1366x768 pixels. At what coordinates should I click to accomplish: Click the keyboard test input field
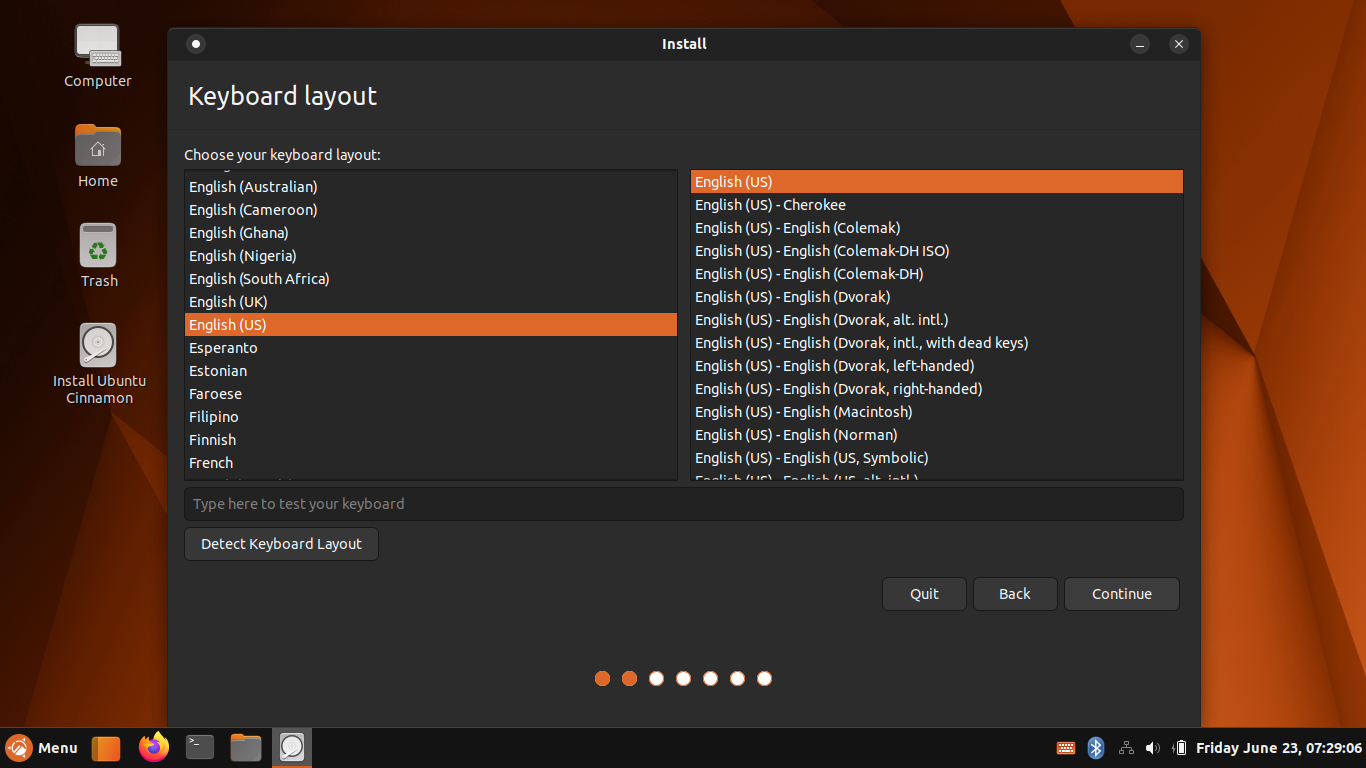coord(684,504)
